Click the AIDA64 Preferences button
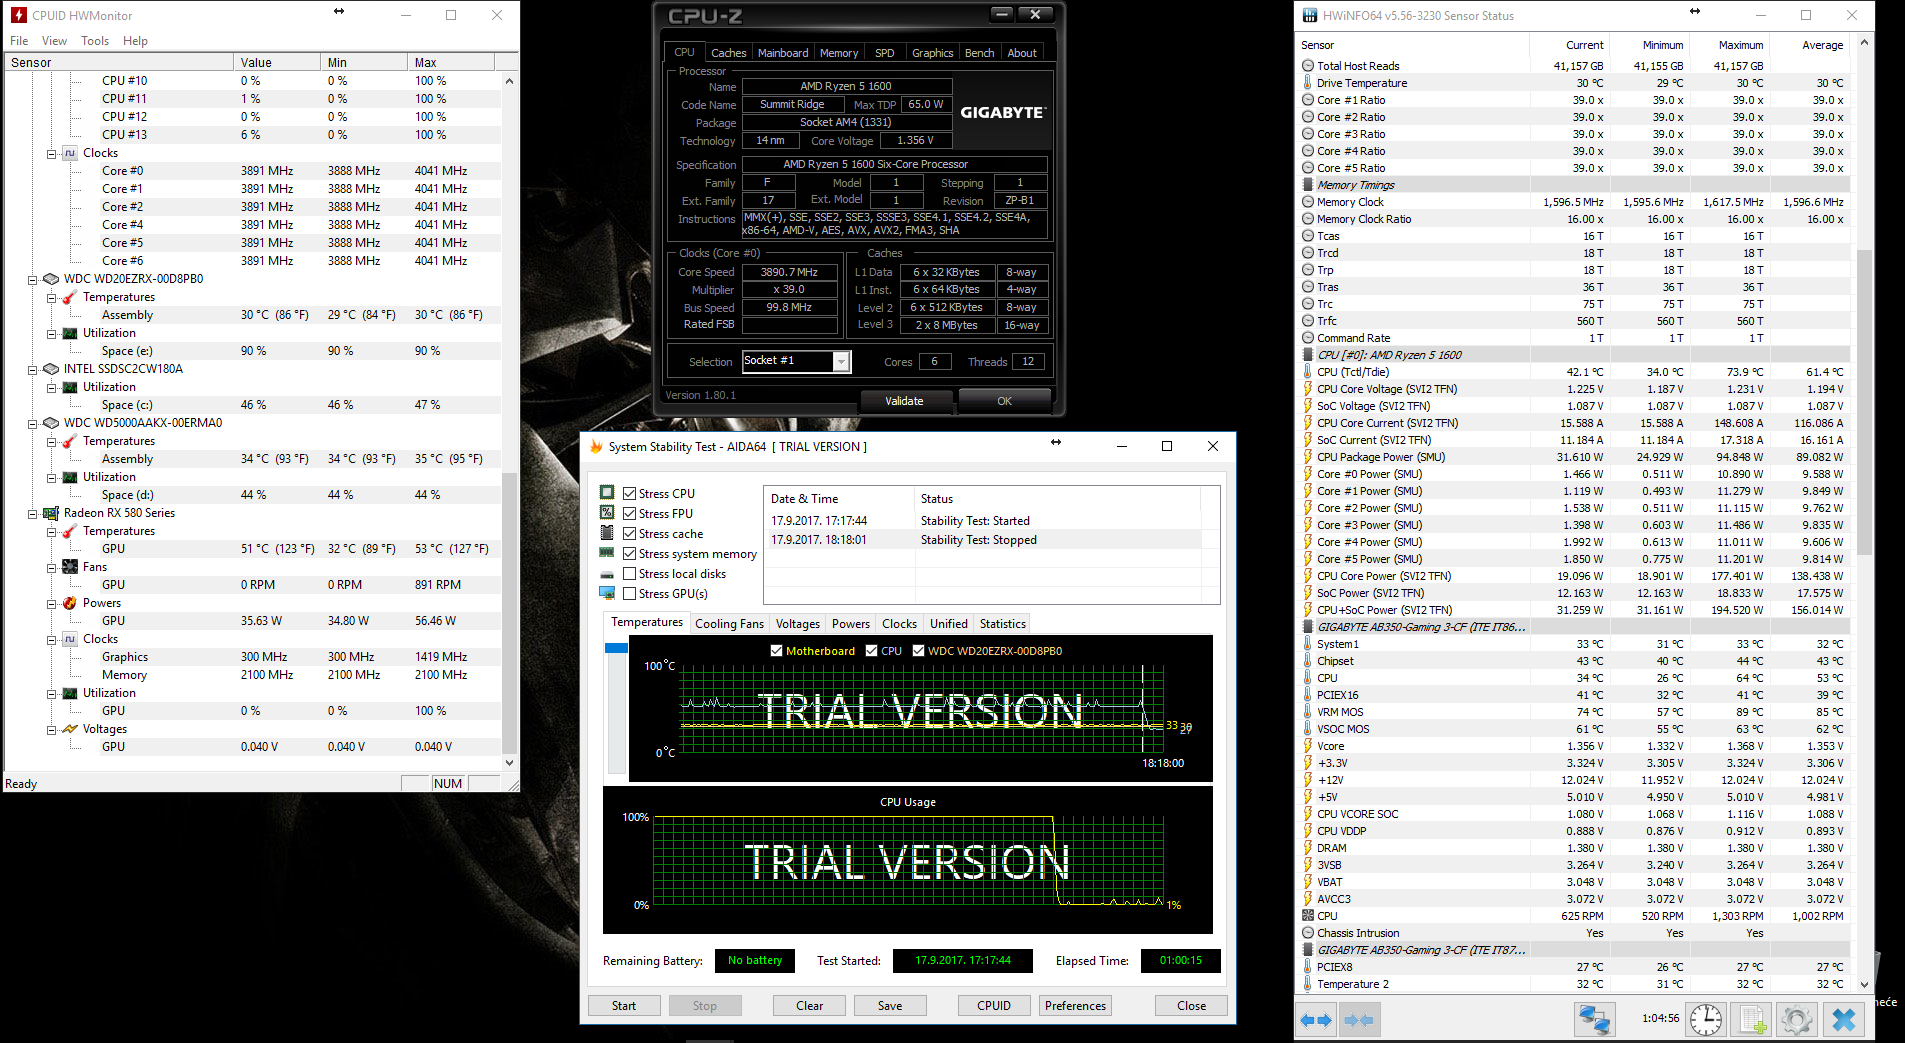Image resolution: width=1905 pixels, height=1043 pixels. (1075, 1006)
